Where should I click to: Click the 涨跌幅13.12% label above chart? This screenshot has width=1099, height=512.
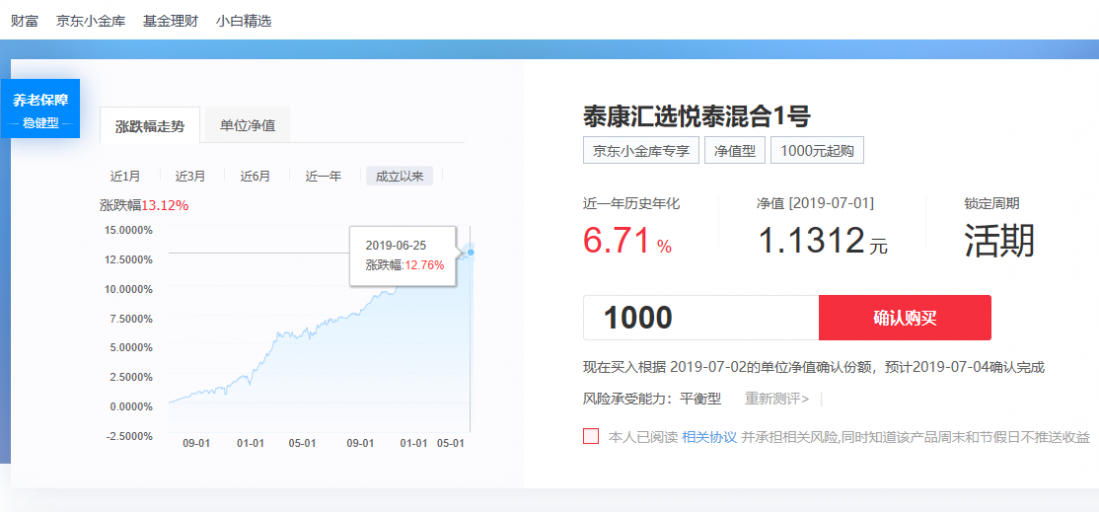pyautogui.click(x=144, y=206)
